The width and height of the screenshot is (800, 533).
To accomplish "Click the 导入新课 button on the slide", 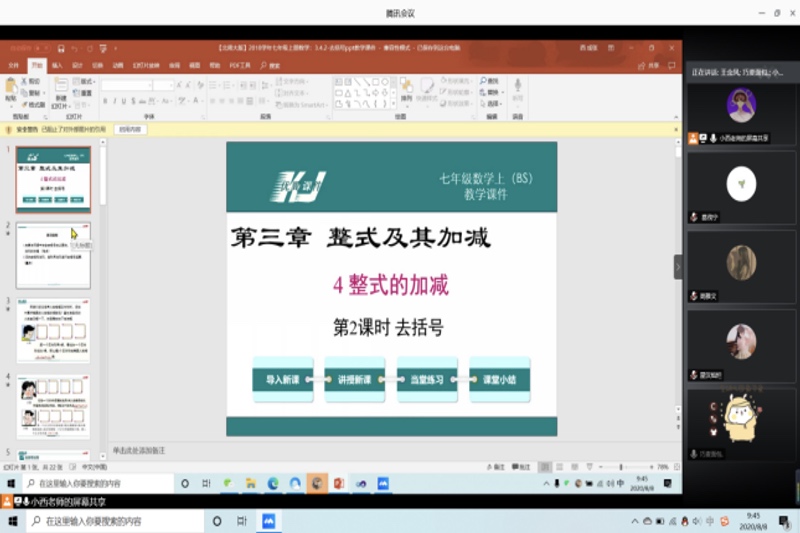I will 283,379.
